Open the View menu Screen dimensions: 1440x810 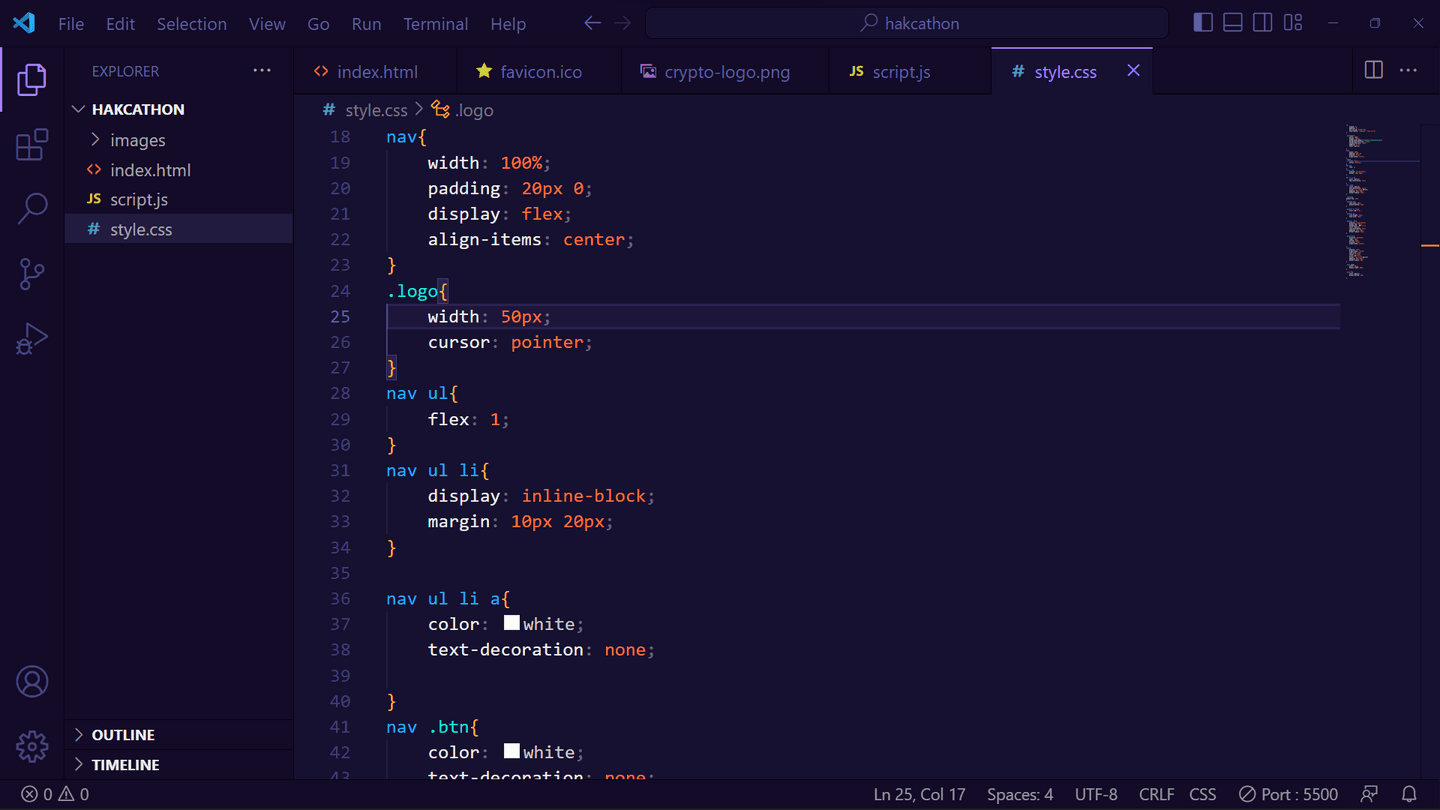click(x=267, y=24)
